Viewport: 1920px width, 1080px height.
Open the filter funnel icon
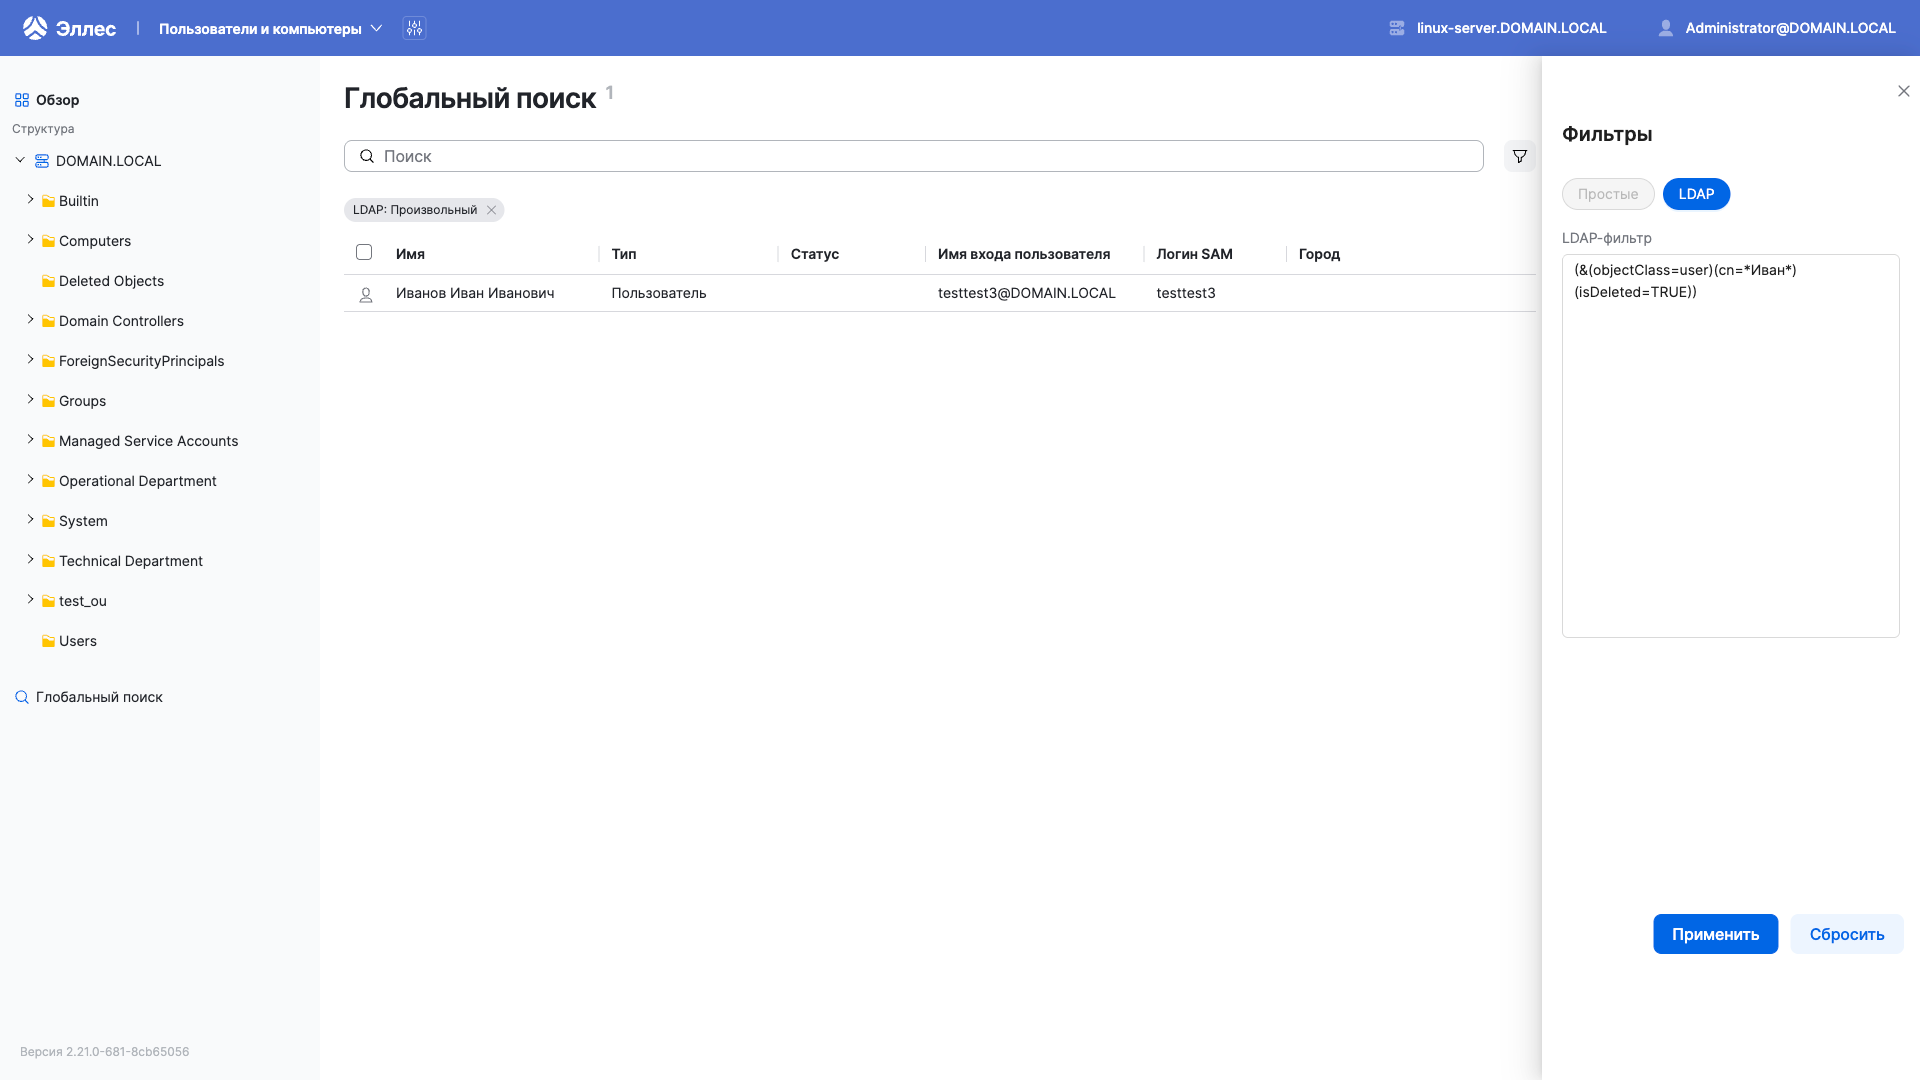point(1520,156)
